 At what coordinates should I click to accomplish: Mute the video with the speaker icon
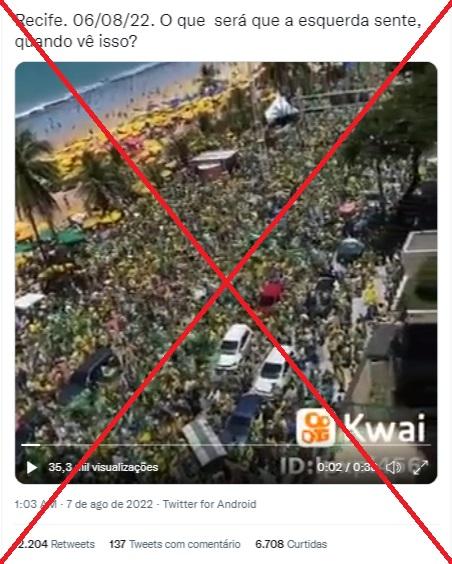[x=393, y=467]
